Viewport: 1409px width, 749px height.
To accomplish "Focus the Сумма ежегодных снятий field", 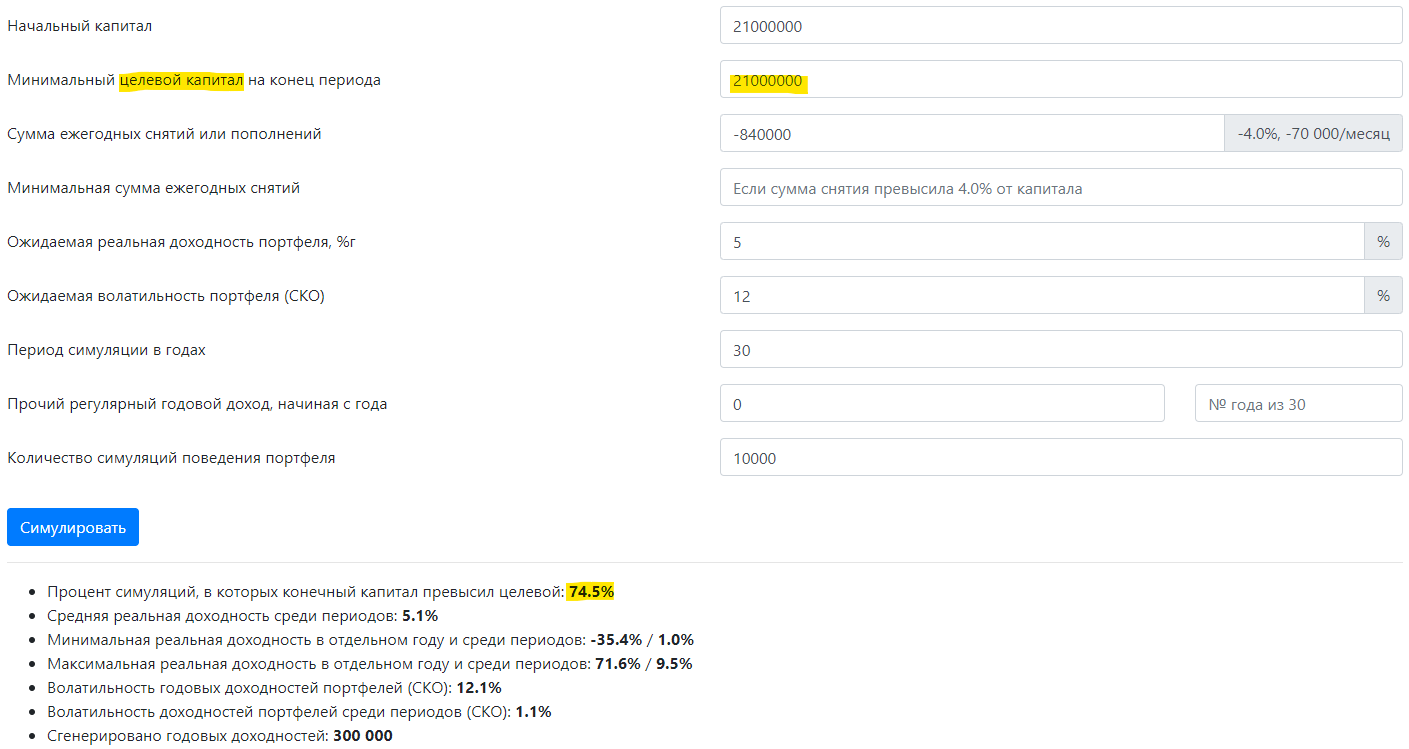I will 972,134.
